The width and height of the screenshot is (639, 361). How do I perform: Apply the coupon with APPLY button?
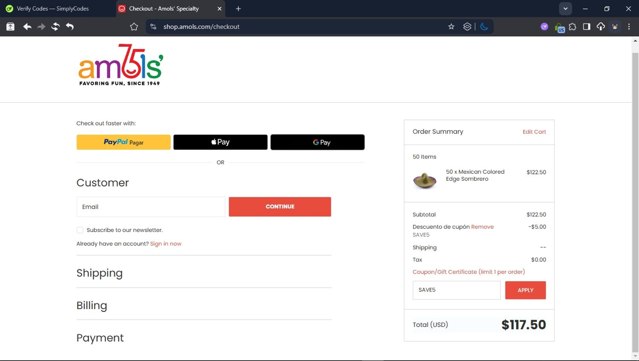point(525,290)
